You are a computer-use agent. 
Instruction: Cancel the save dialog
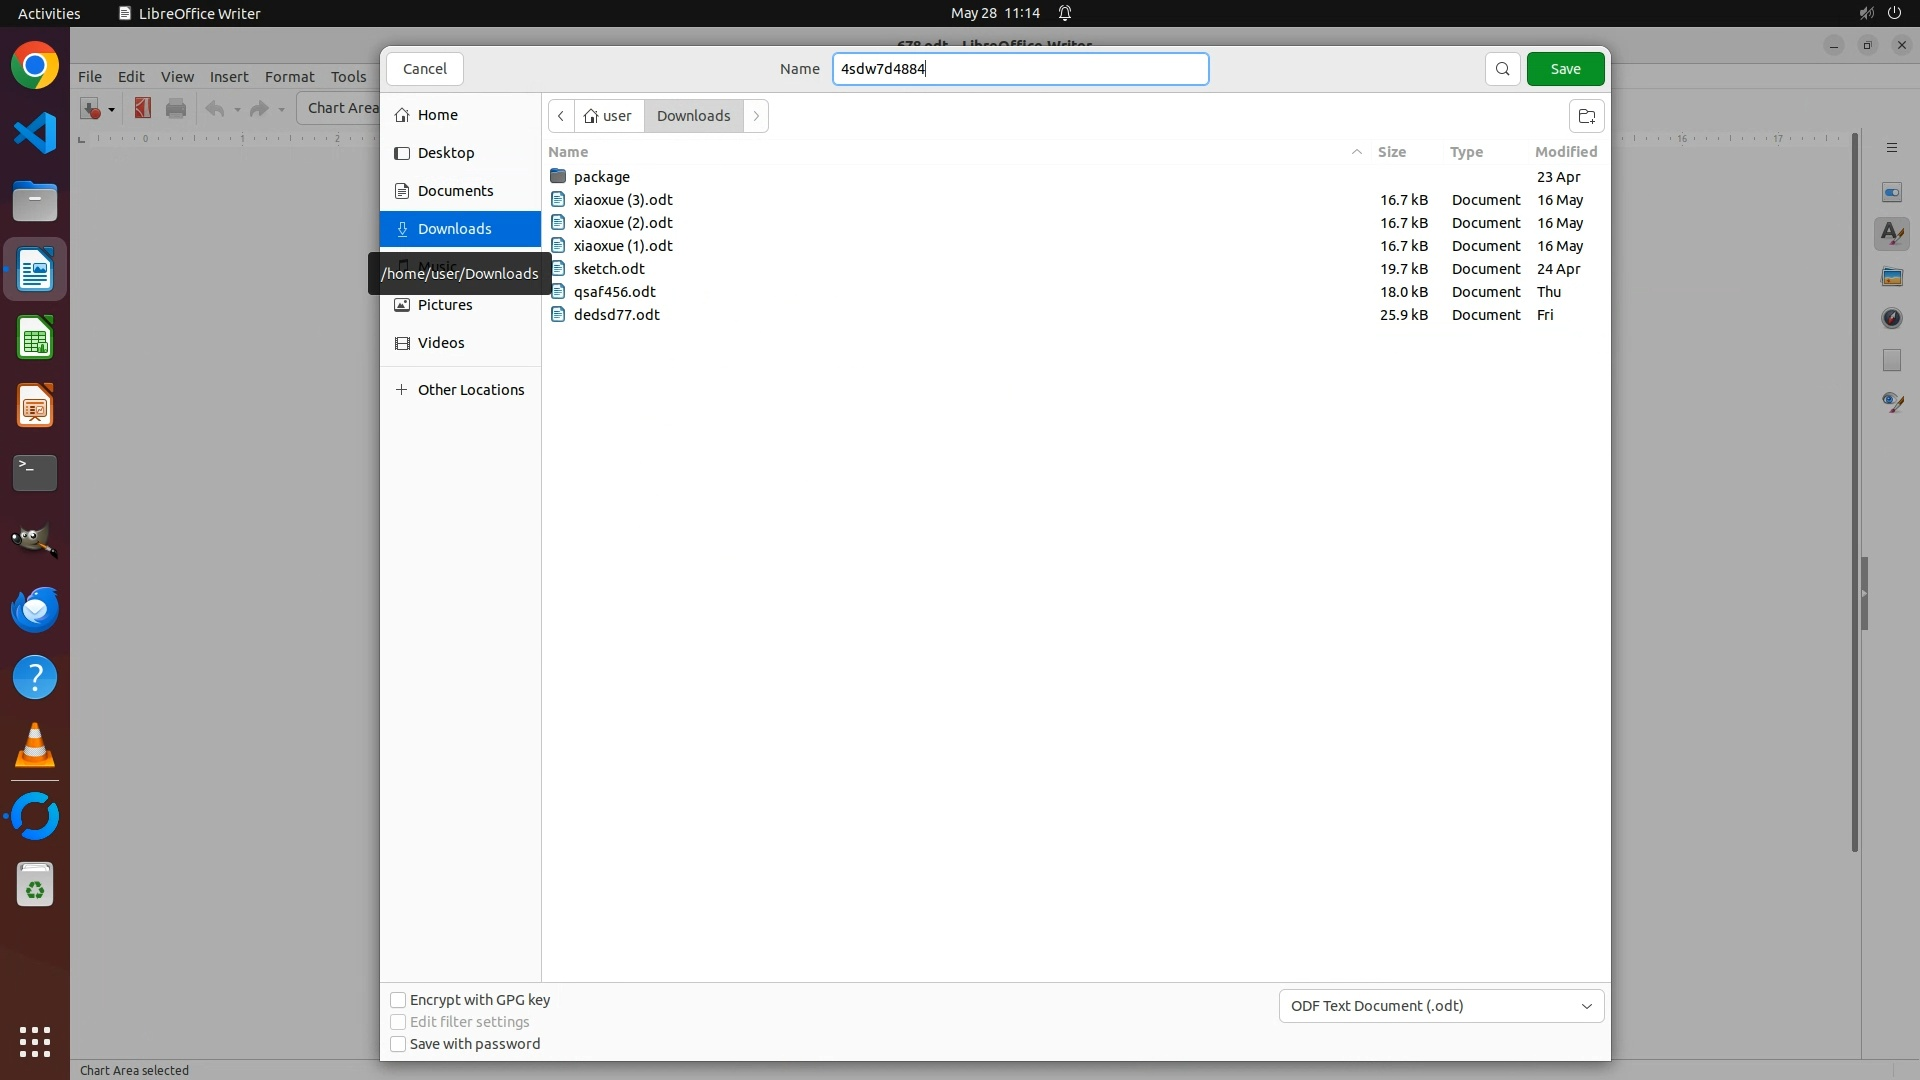coord(424,69)
